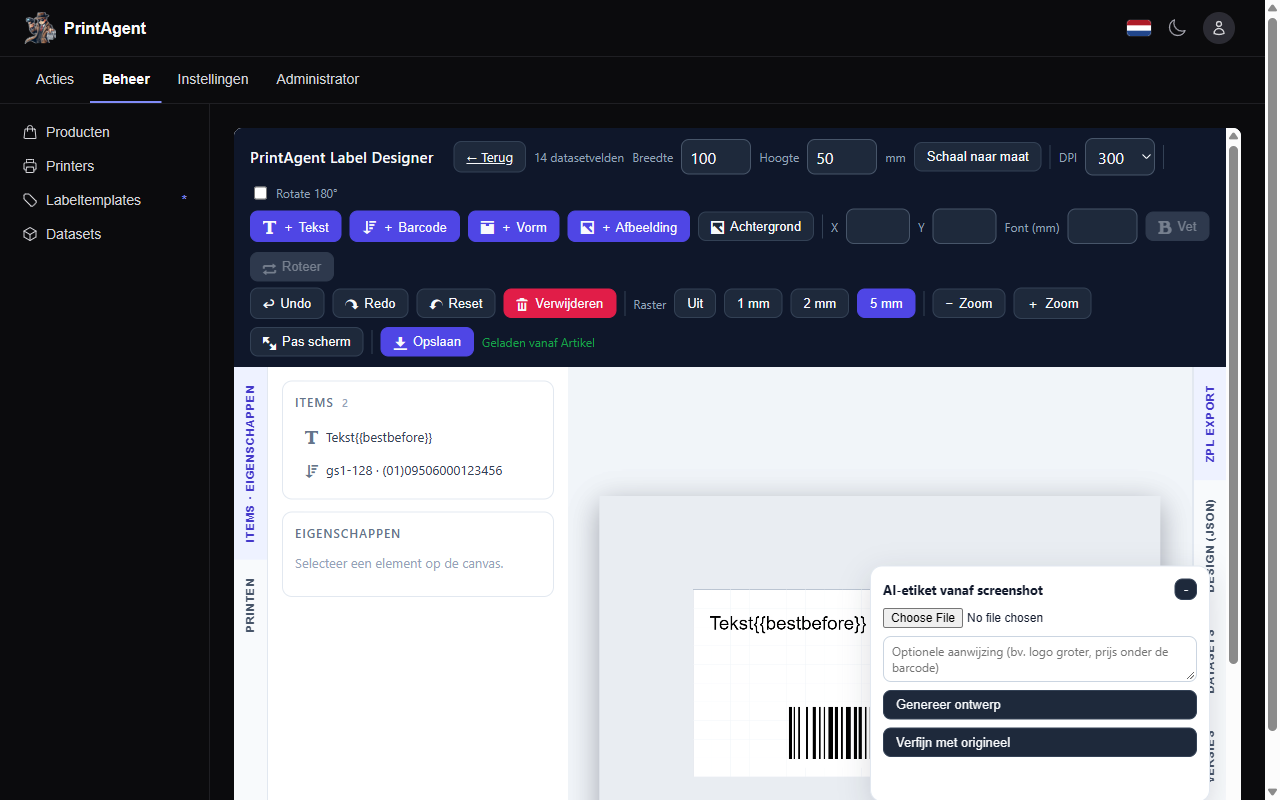Open Datasets in the sidebar

pyautogui.click(x=73, y=234)
